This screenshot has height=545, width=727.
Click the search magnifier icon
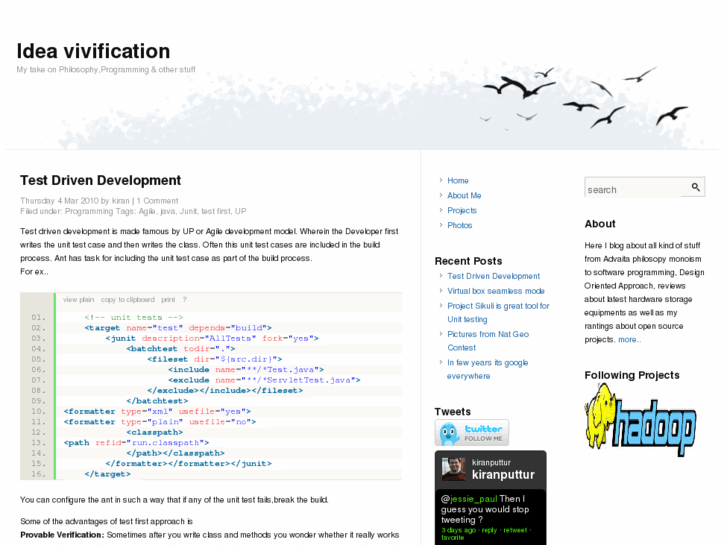pos(695,187)
